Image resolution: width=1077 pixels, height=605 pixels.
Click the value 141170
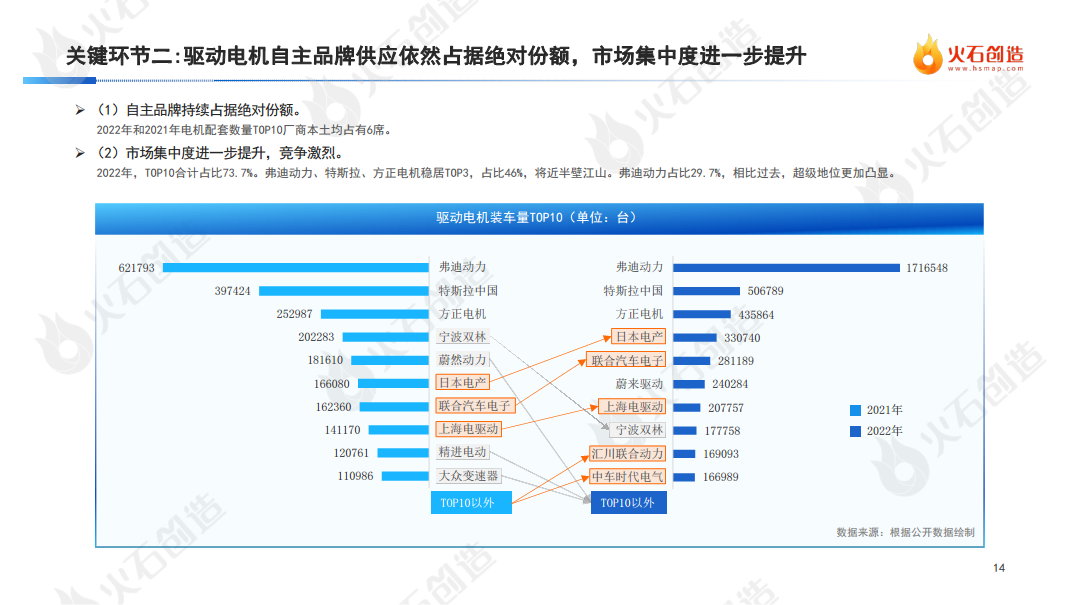click(x=342, y=430)
